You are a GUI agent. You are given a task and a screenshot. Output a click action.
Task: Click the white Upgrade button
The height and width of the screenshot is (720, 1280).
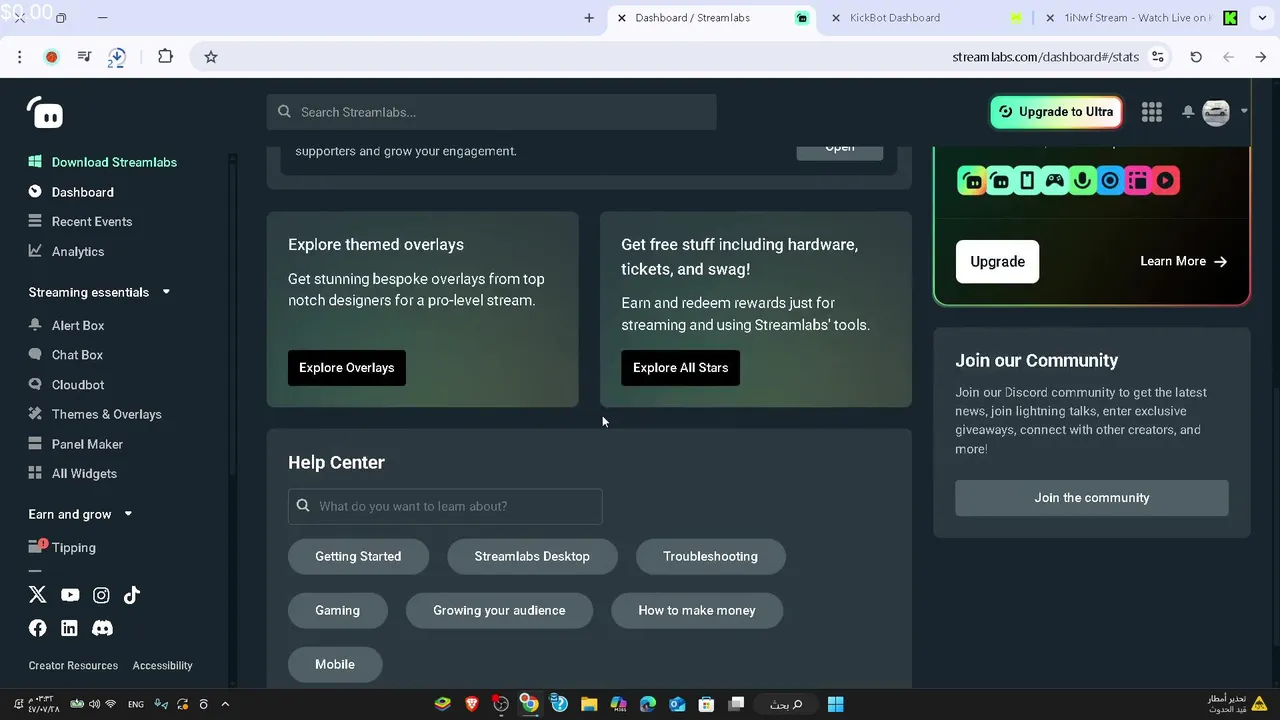click(997, 261)
